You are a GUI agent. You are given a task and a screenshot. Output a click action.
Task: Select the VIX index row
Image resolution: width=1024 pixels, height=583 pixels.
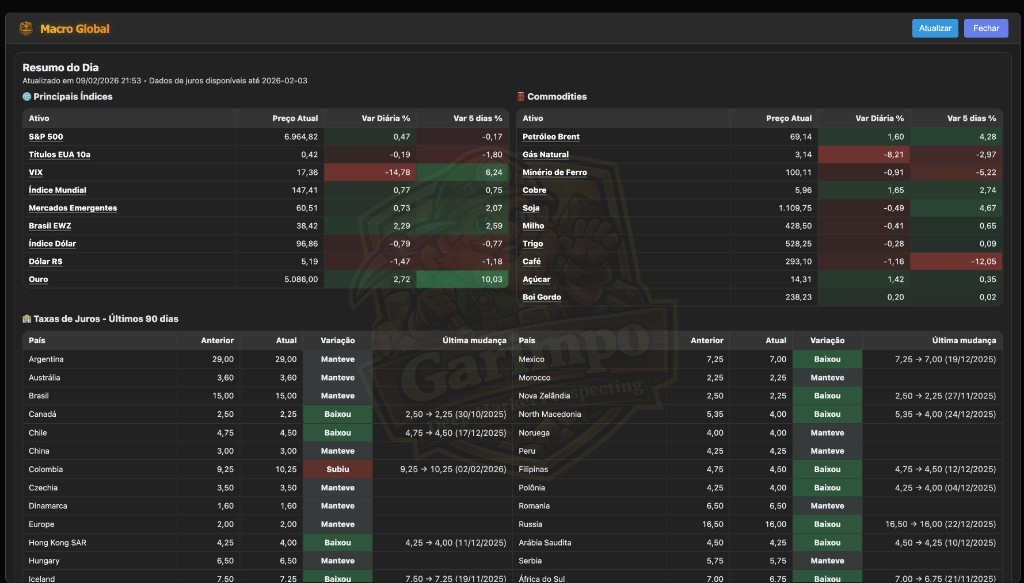36,171
